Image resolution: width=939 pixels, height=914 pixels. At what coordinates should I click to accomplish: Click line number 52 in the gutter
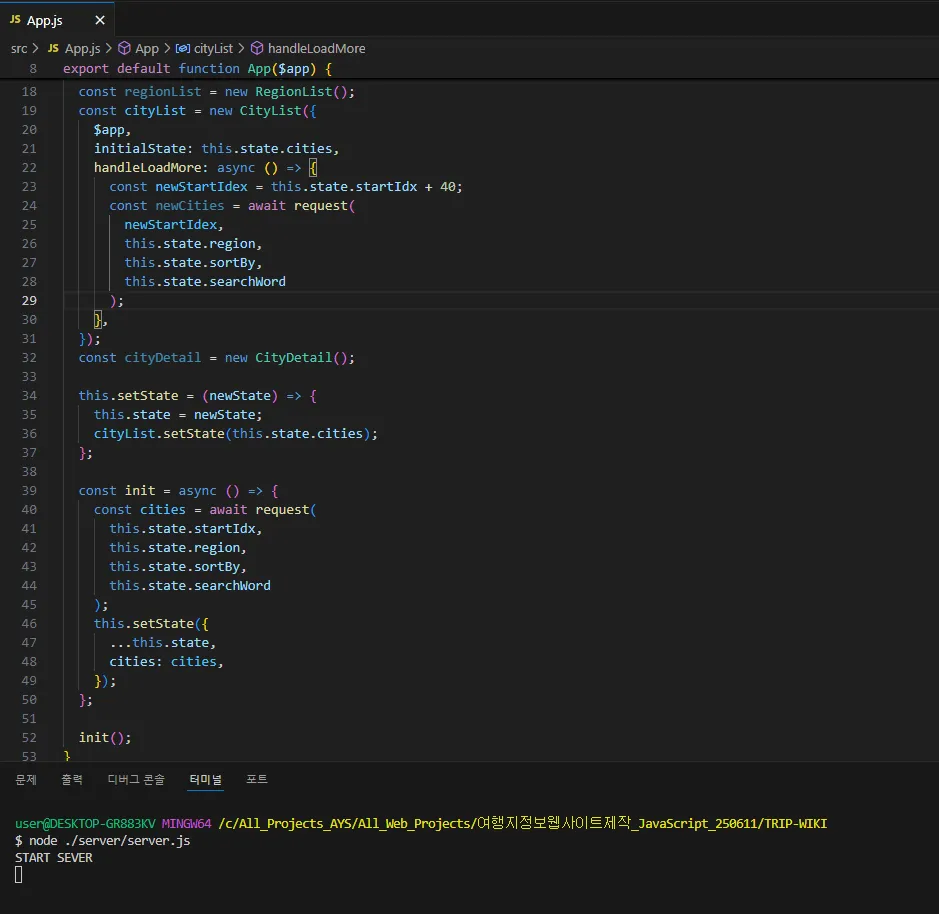[x=29, y=737]
